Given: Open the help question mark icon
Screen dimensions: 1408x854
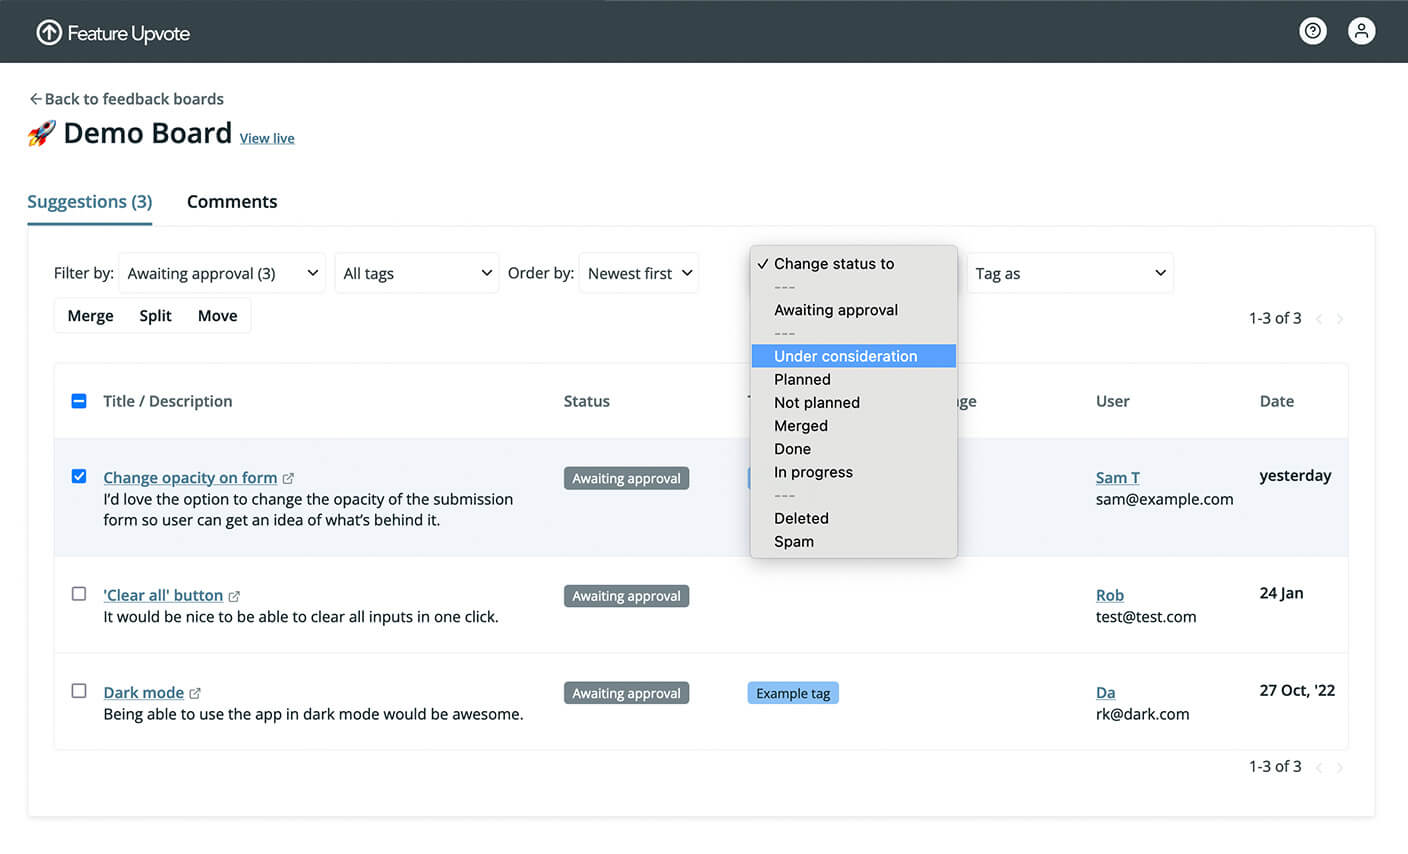Looking at the screenshot, I should [1312, 31].
